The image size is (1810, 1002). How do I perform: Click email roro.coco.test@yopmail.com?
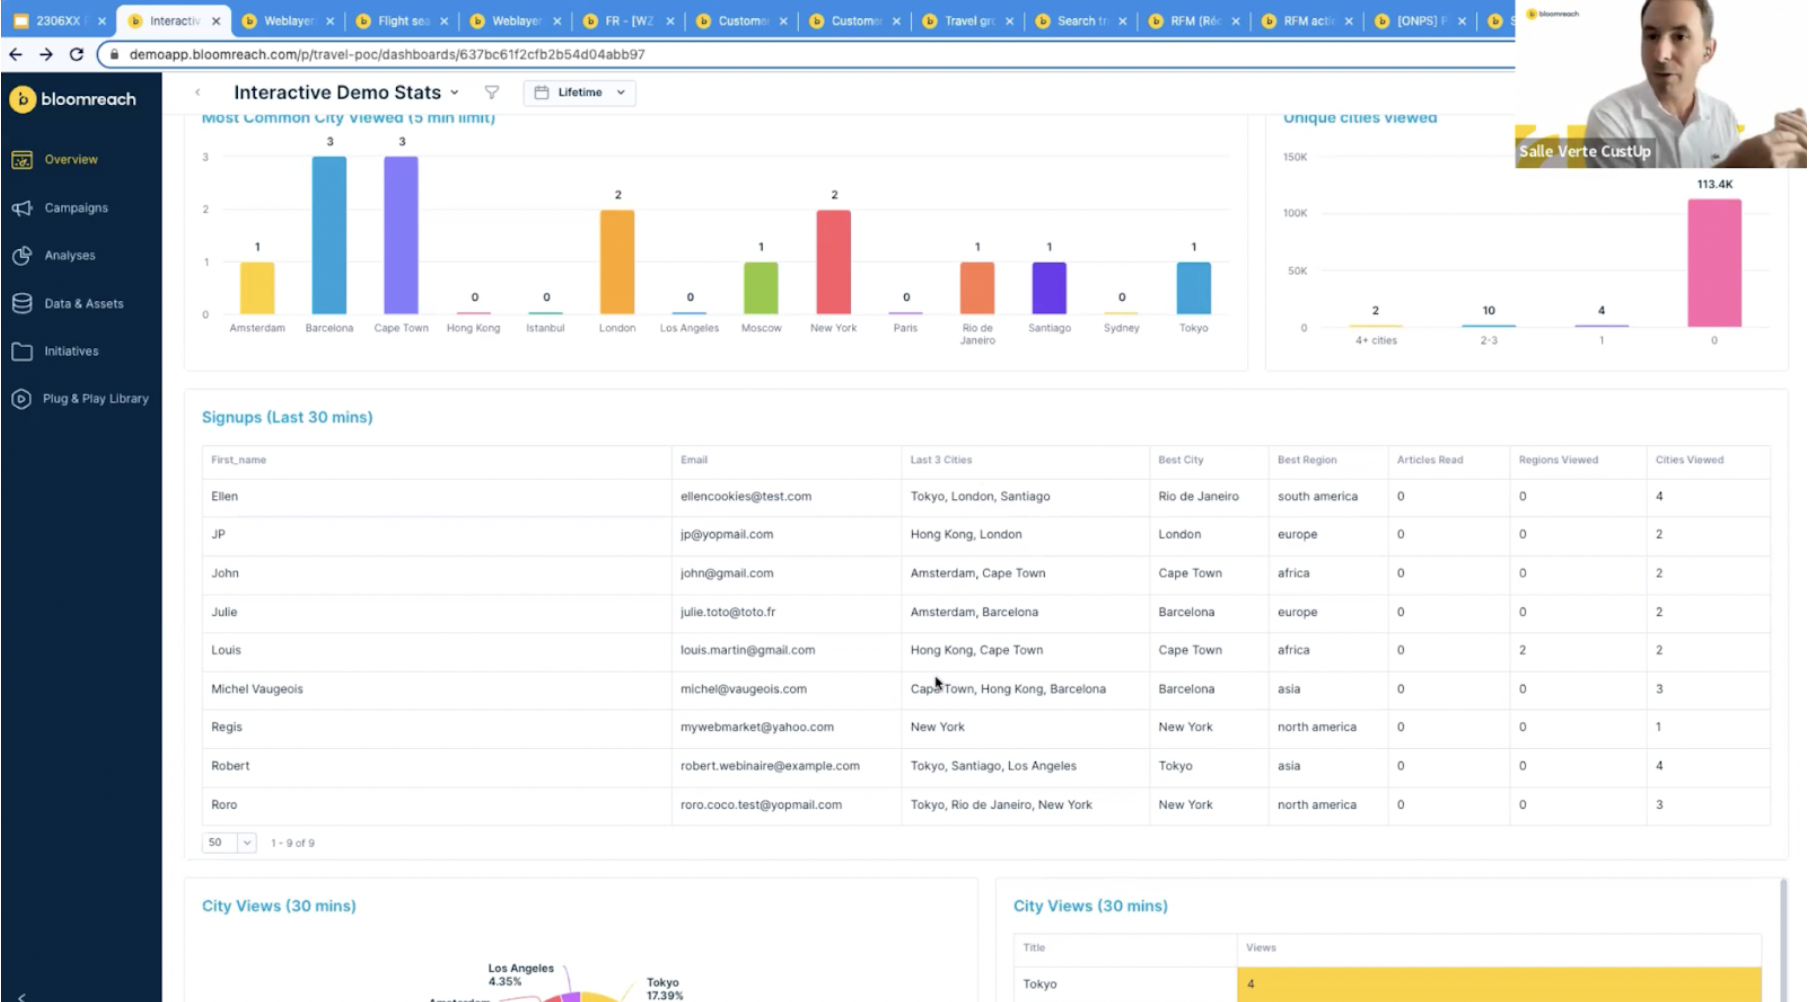761,805
